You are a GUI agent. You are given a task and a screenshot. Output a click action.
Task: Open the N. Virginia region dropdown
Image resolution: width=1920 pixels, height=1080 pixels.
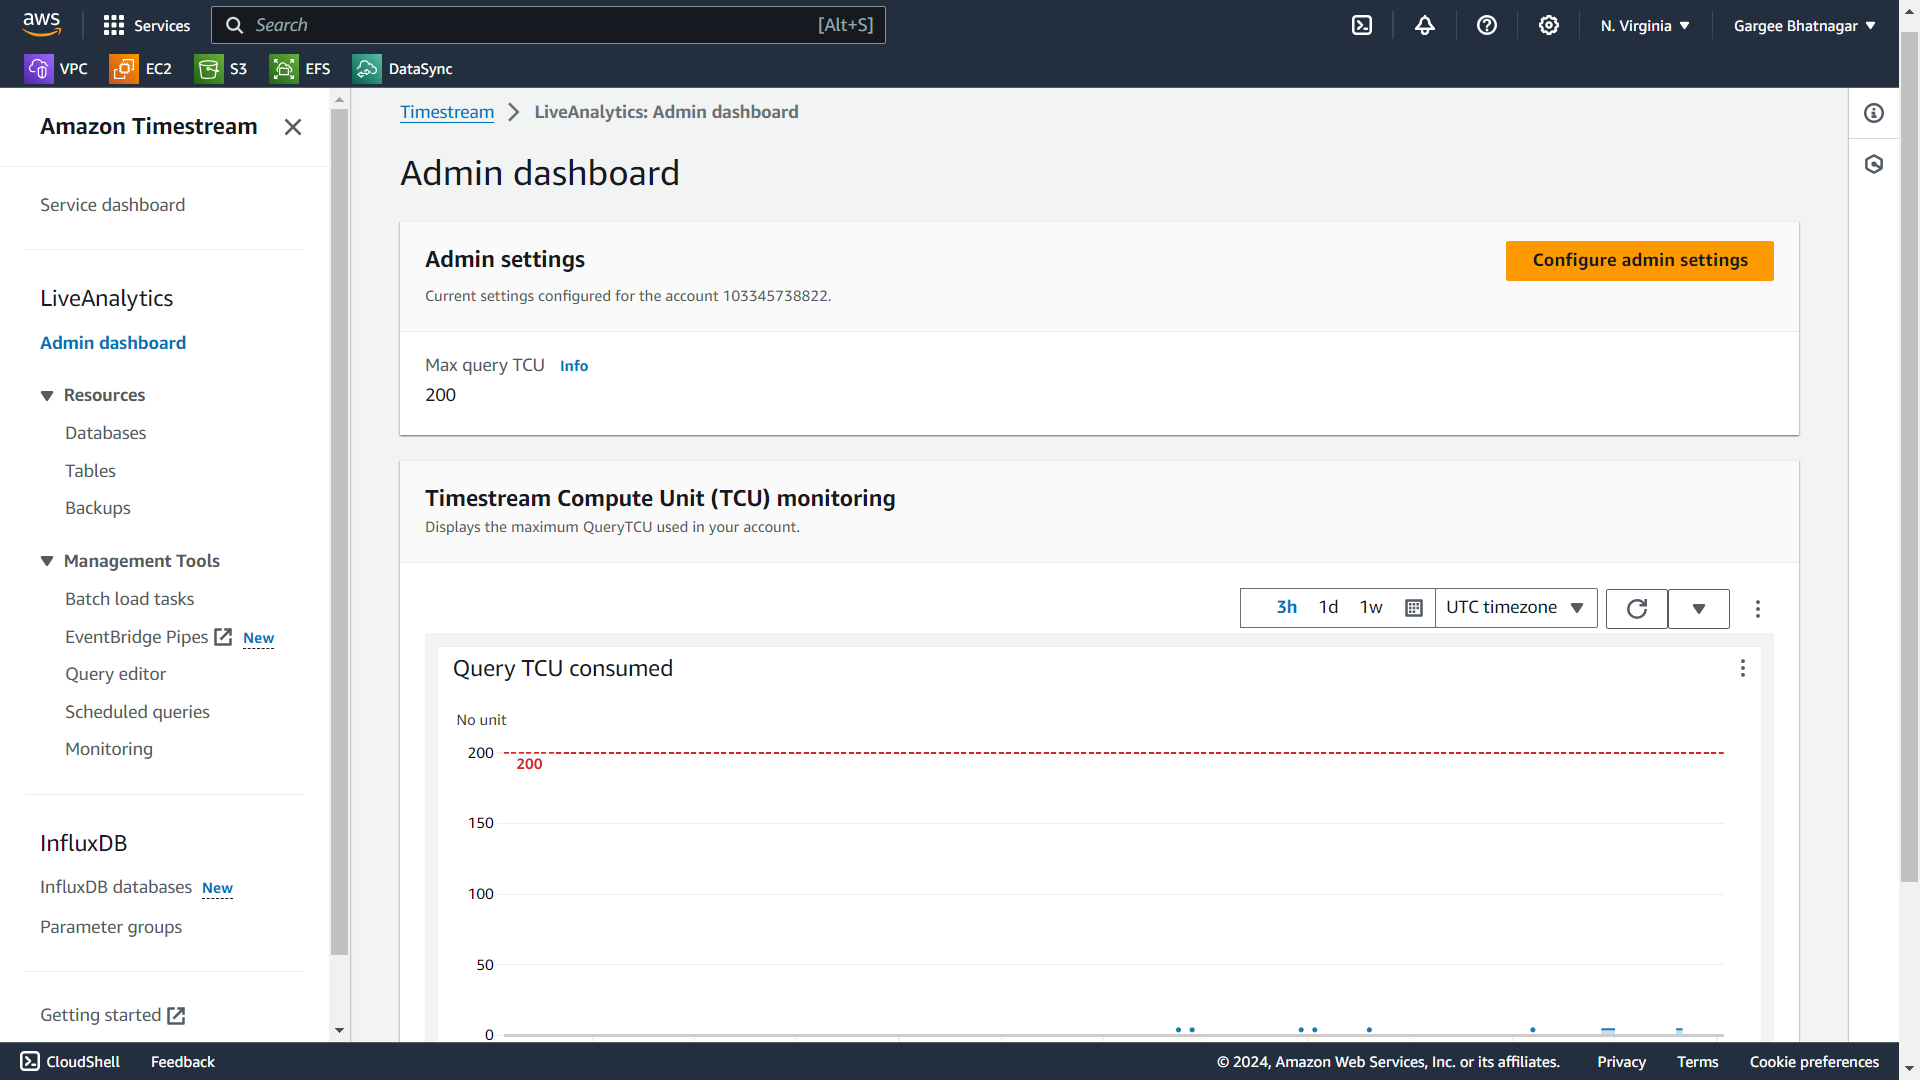[x=1644, y=25]
